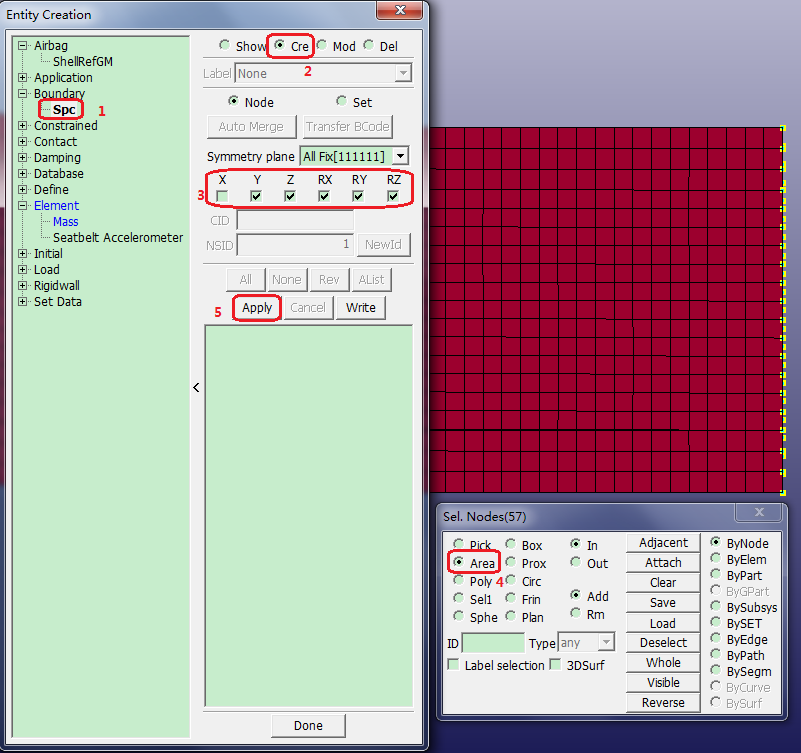This screenshot has height=753, width=801.
Task: Toggle the Label selection checkbox
Action: coord(454,665)
